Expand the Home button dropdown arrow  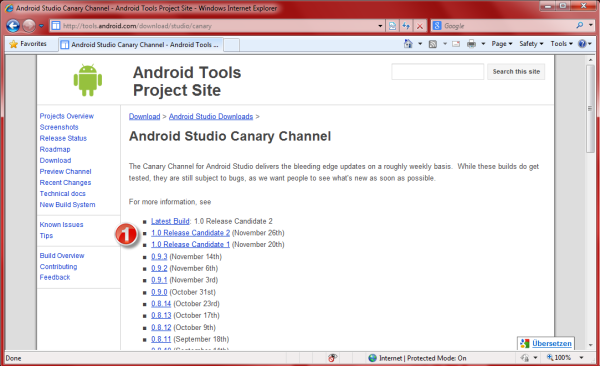420,44
